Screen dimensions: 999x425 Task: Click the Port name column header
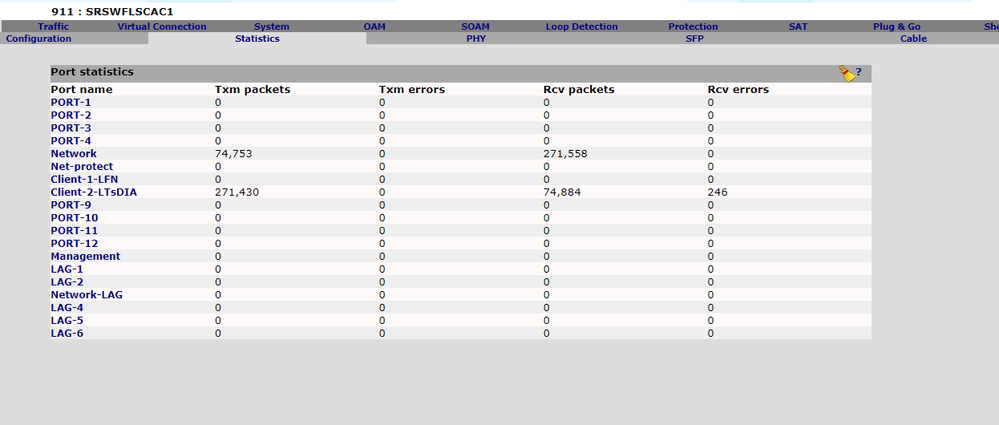pos(82,90)
